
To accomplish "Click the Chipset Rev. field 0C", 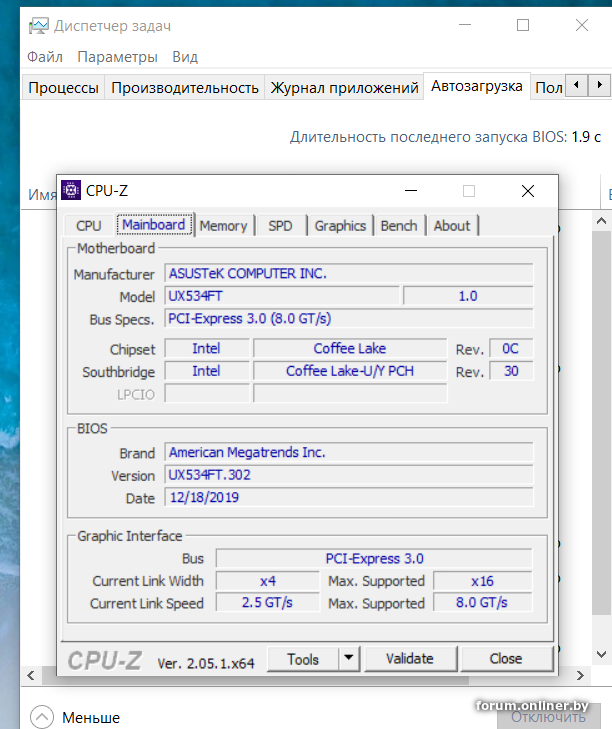I will click(511, 349).
